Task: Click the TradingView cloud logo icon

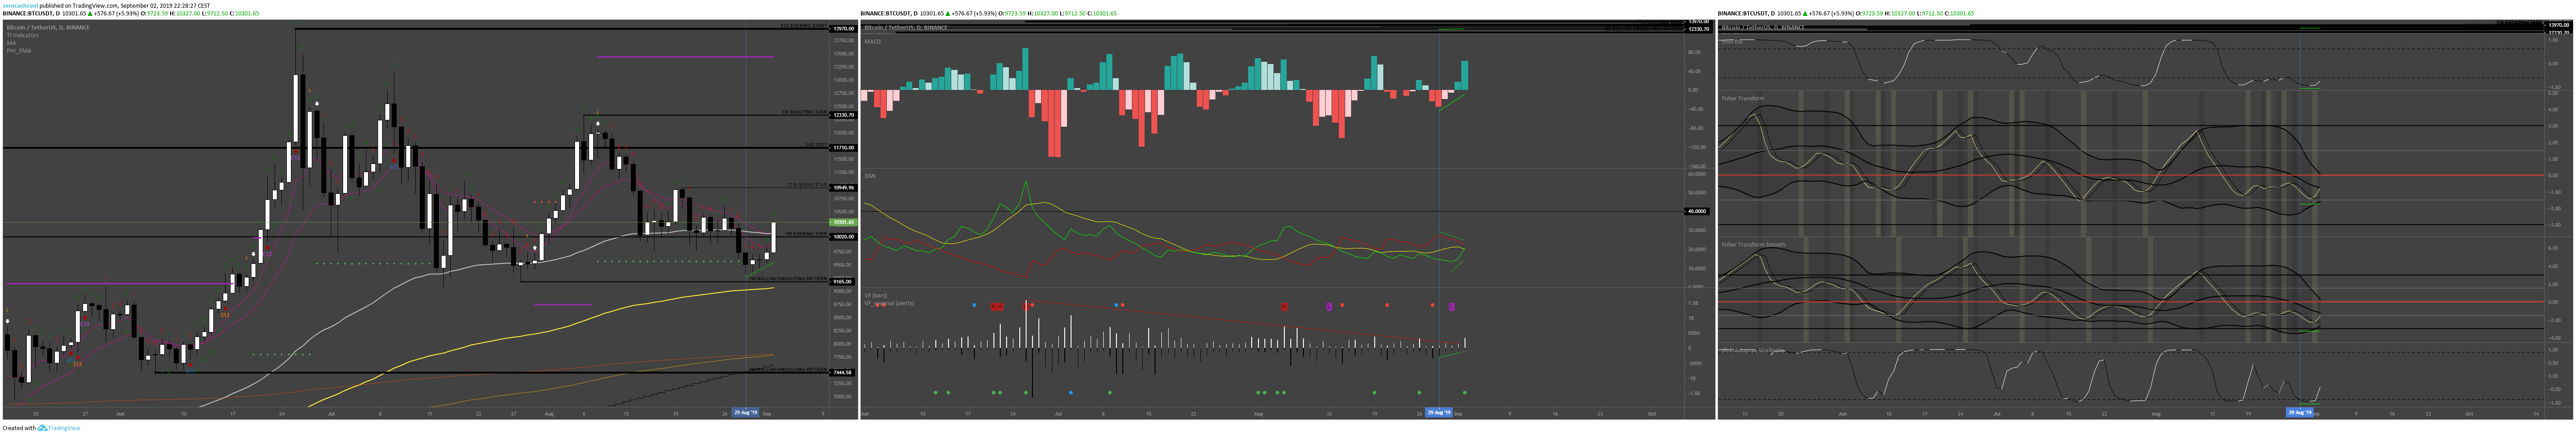Action: click(43, 428)
